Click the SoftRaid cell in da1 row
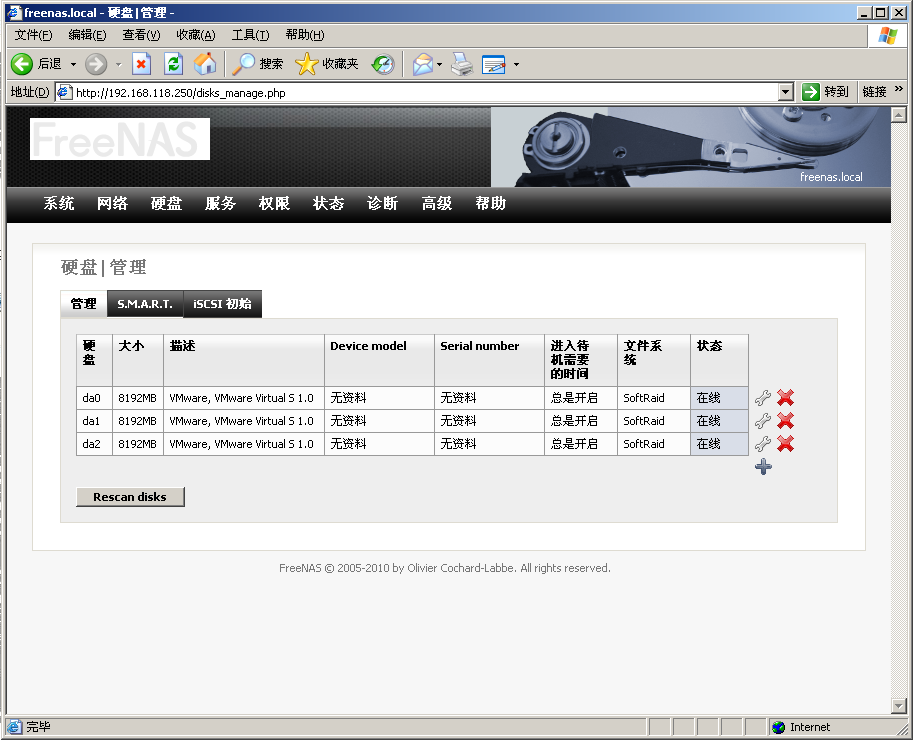Viewport: 914px width, 740px height. (653, 421)
